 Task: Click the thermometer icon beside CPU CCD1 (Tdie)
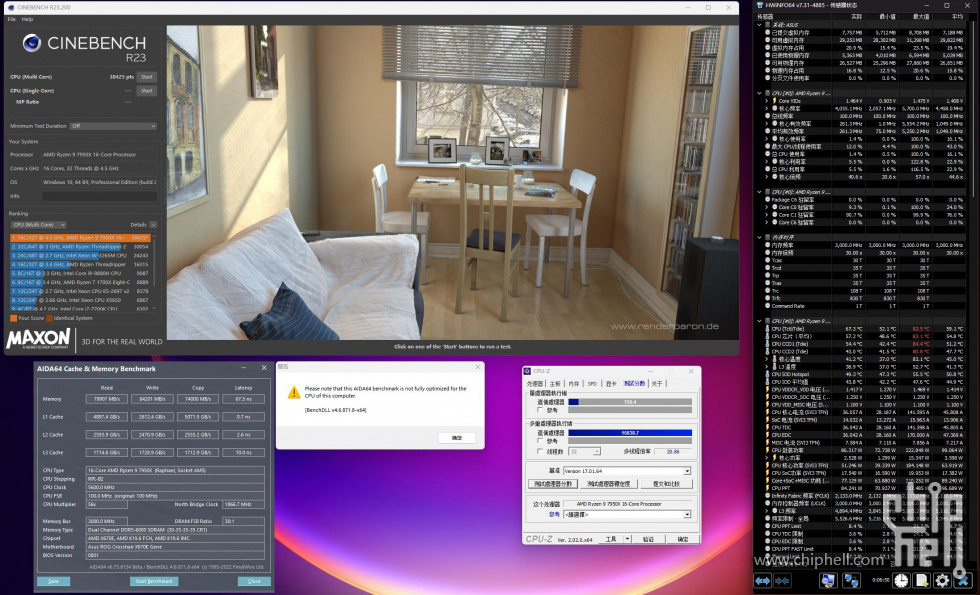coord(768,344)
